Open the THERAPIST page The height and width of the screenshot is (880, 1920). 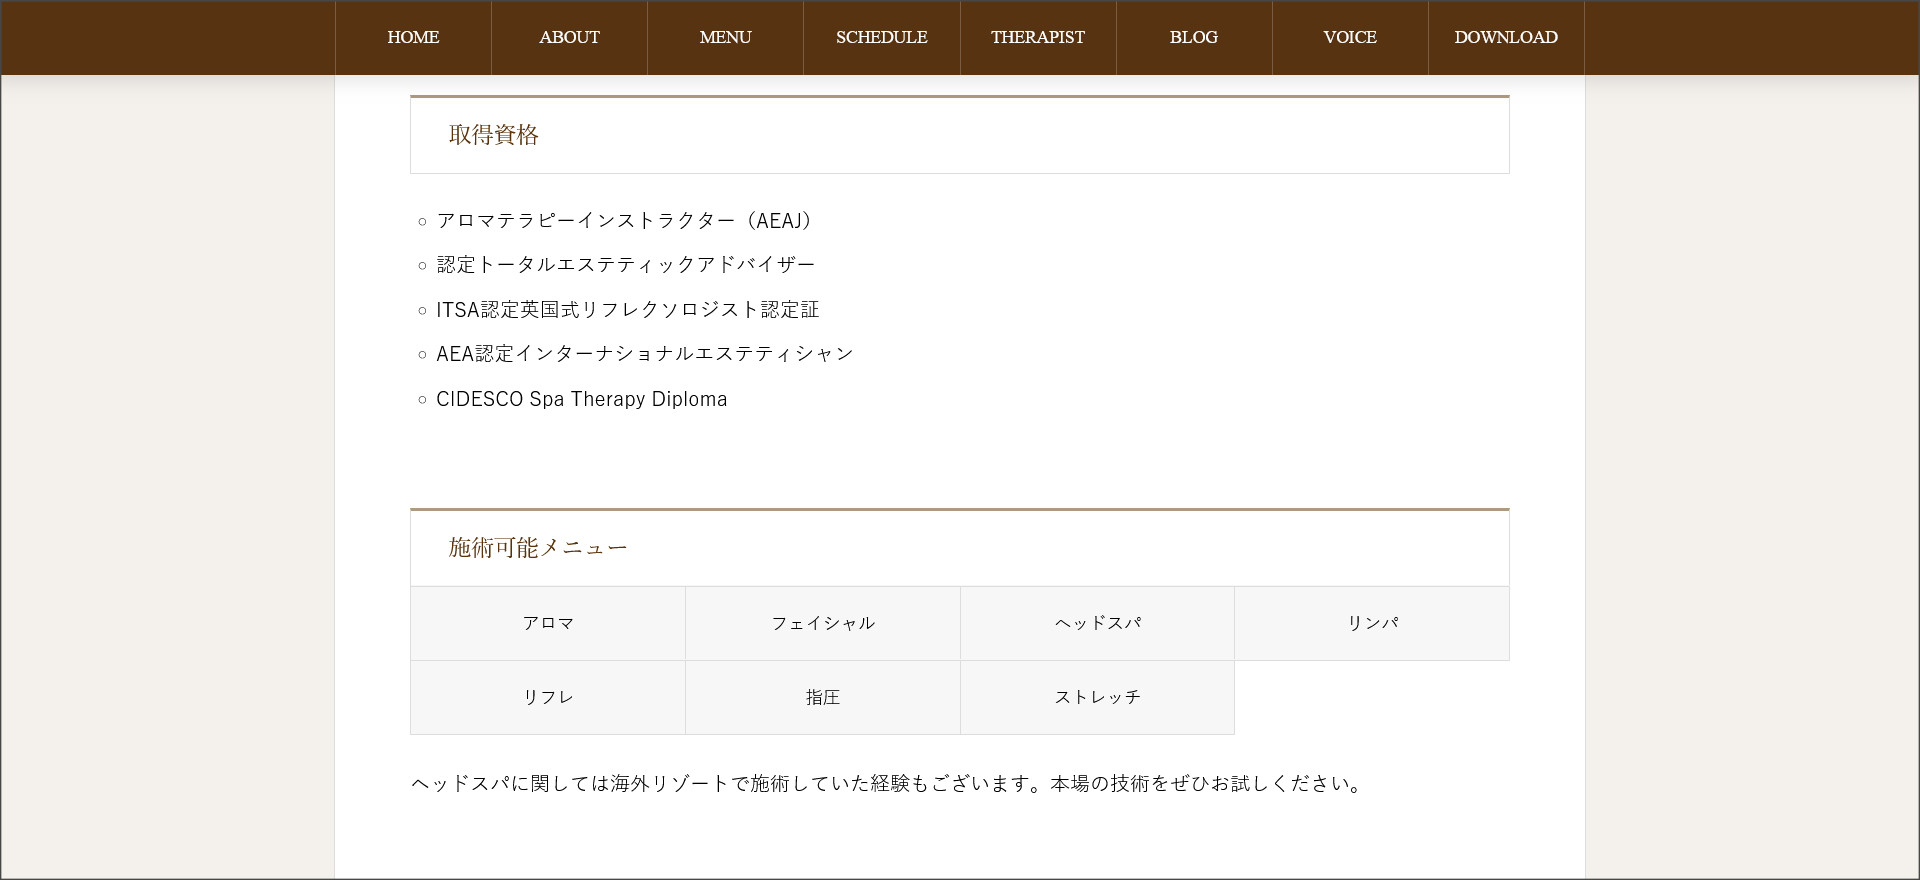point(1037,38)
